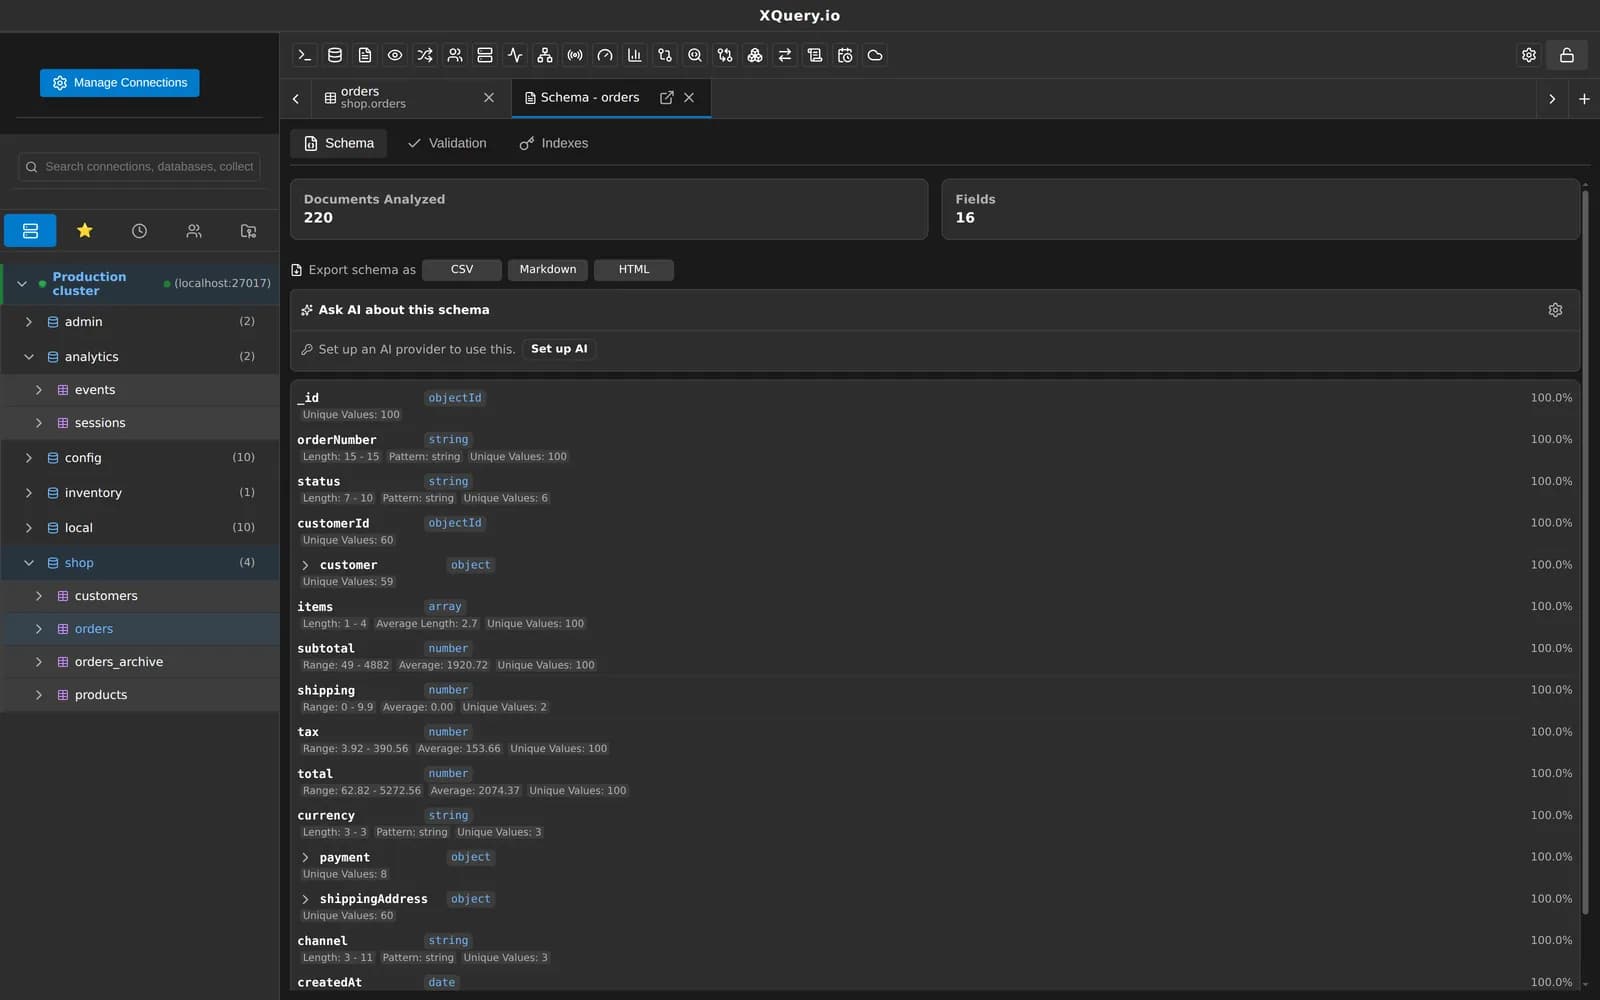Open the users icon in top toolbar
This screenshot has height=1000, width=1600.
coord(455,55)
